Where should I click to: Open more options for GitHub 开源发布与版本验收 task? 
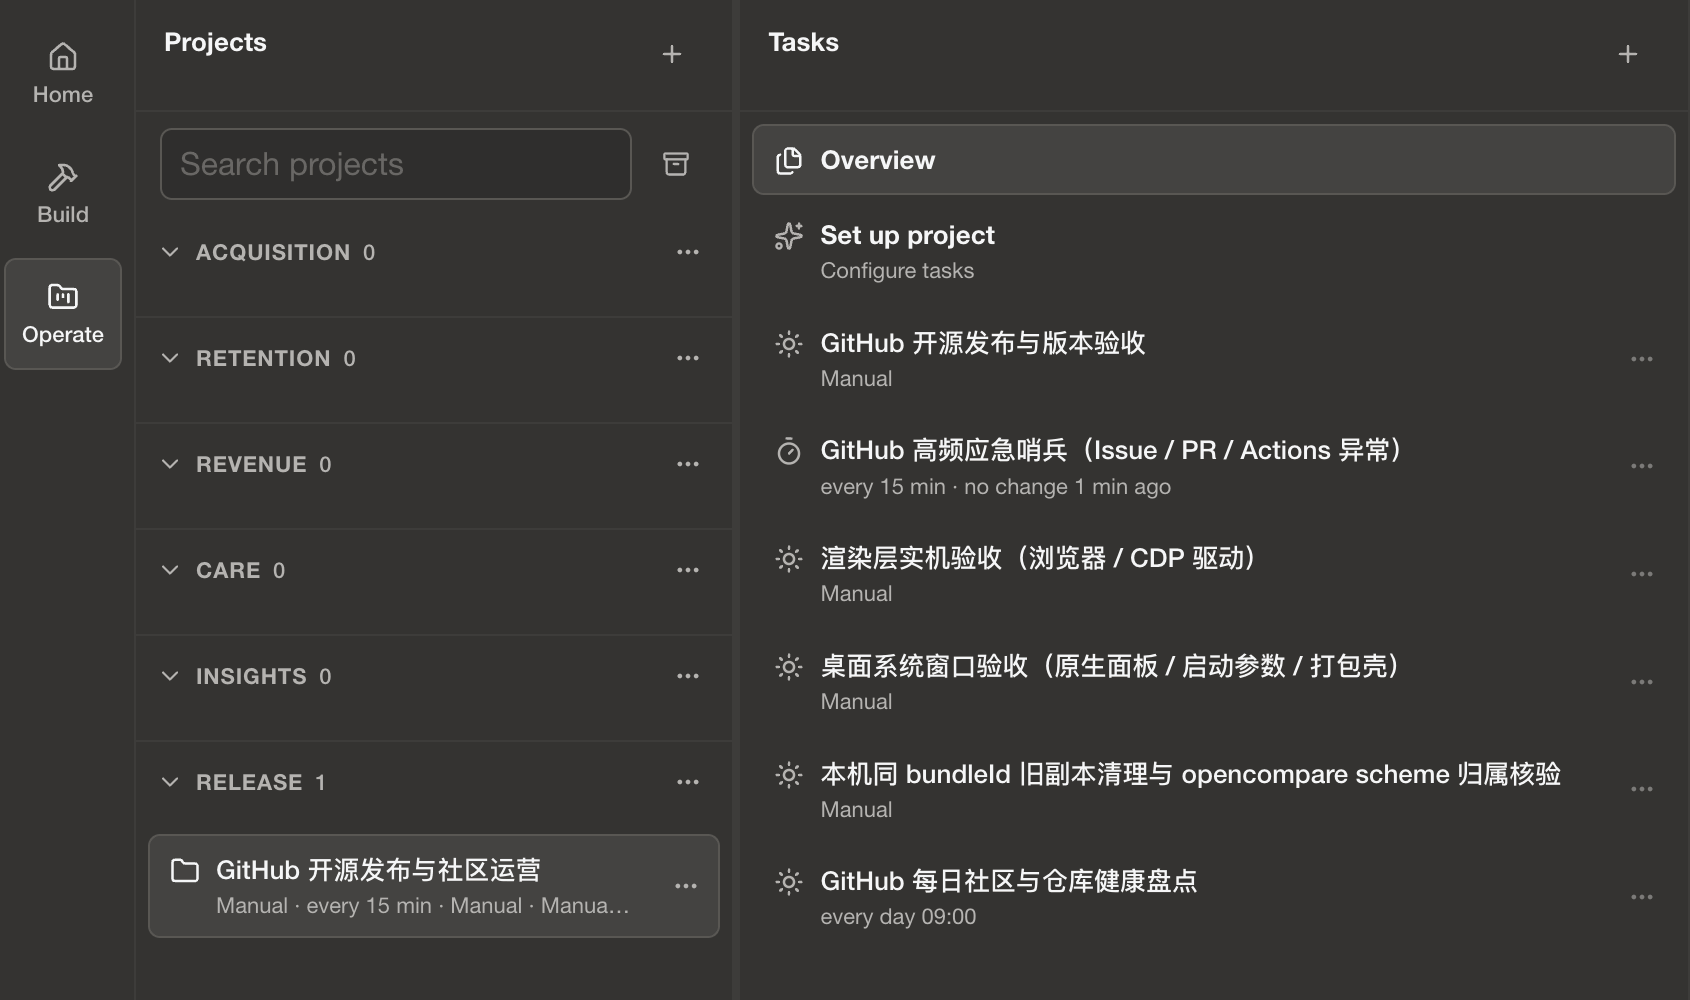tap(1642, 359)
